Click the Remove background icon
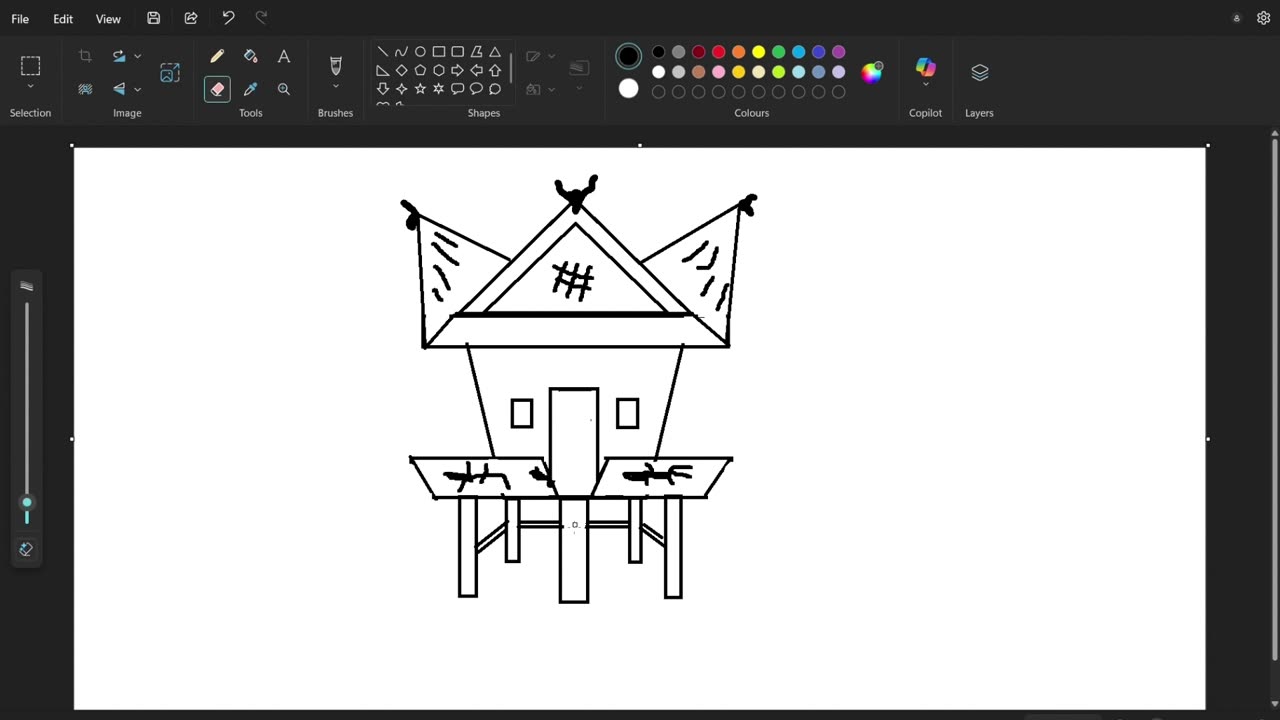This screenshot has width=1280, height=720. click(x=85, y=89)
